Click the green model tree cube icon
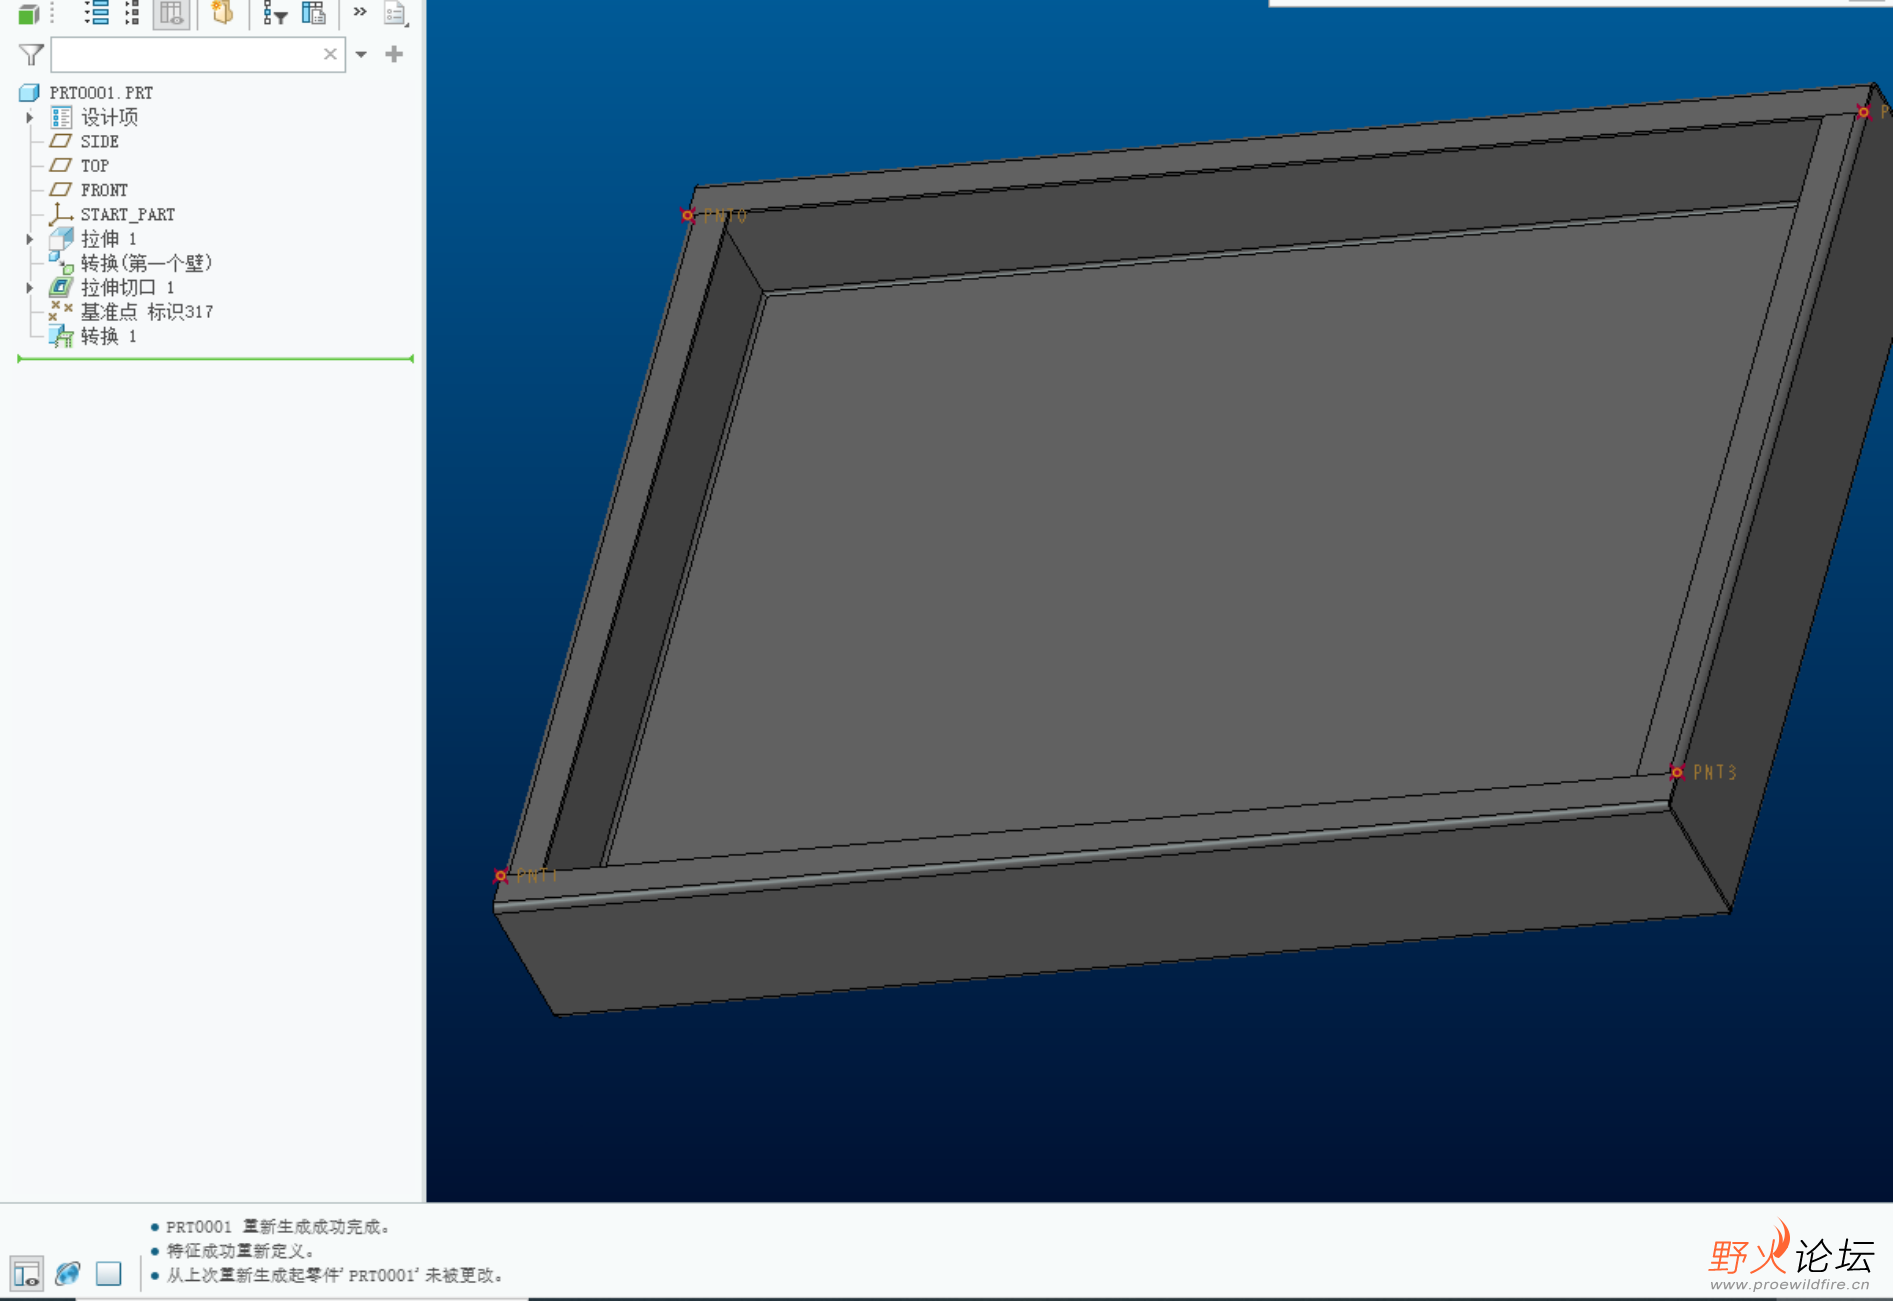This screenshot has height=1301, width=1894. [x=29, y=14]
